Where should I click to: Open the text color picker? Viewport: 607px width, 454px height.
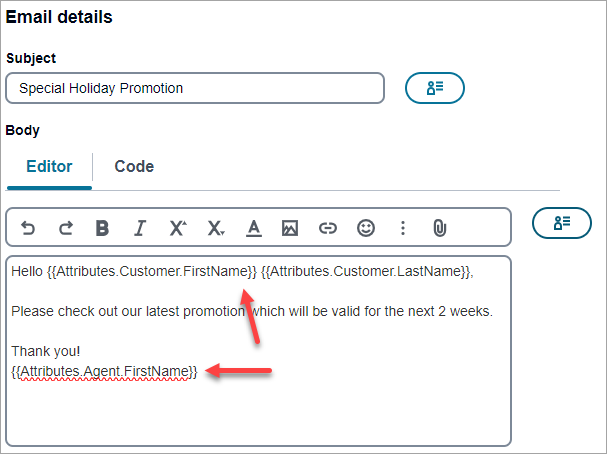pos(253,228)
